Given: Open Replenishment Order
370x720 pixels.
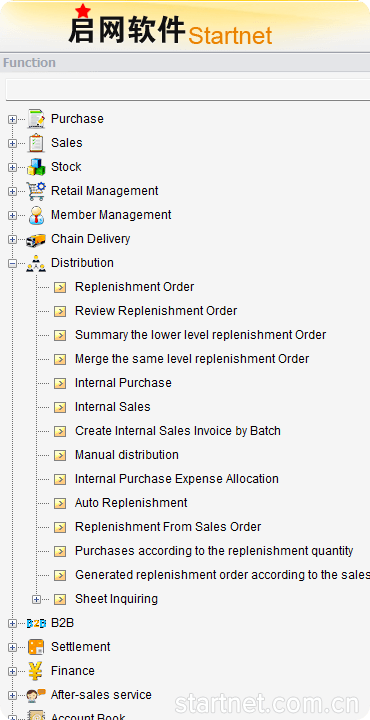Looking at the screenshot, I should coord(135,287).
